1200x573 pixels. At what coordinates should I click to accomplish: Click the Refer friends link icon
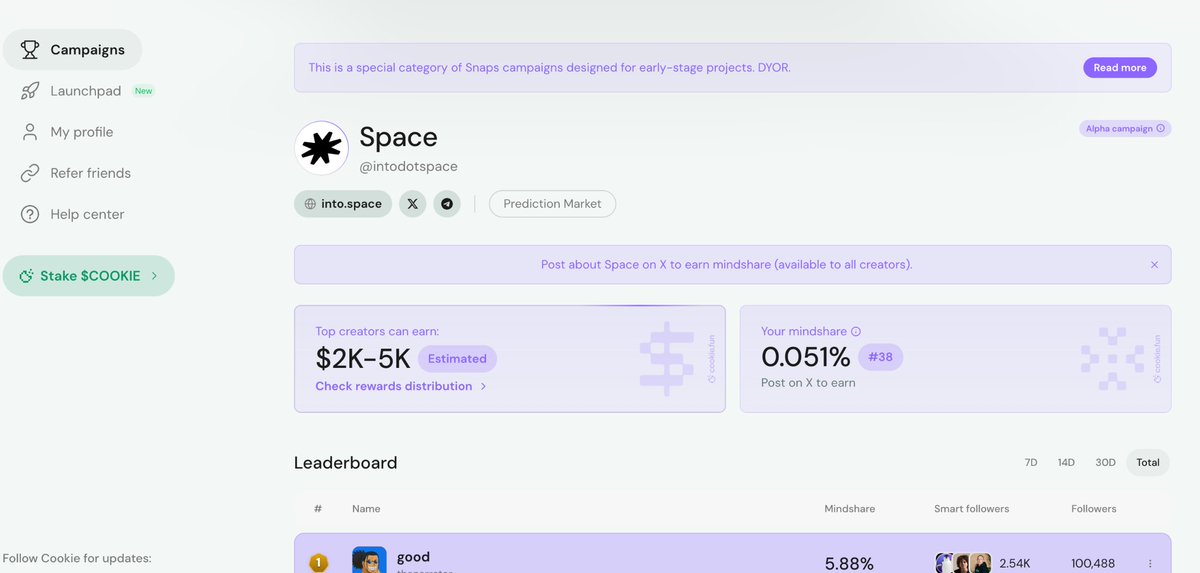[x=30, y=173]
